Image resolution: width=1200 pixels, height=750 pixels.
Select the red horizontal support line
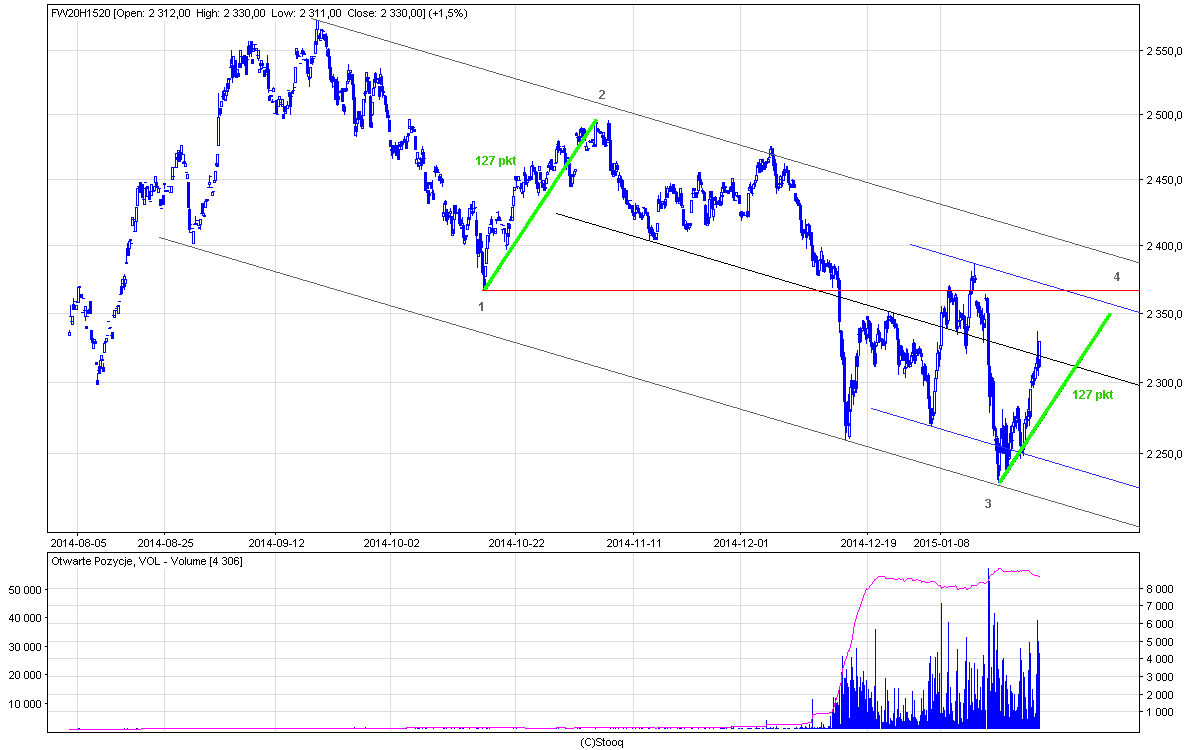tap(700, 290)
